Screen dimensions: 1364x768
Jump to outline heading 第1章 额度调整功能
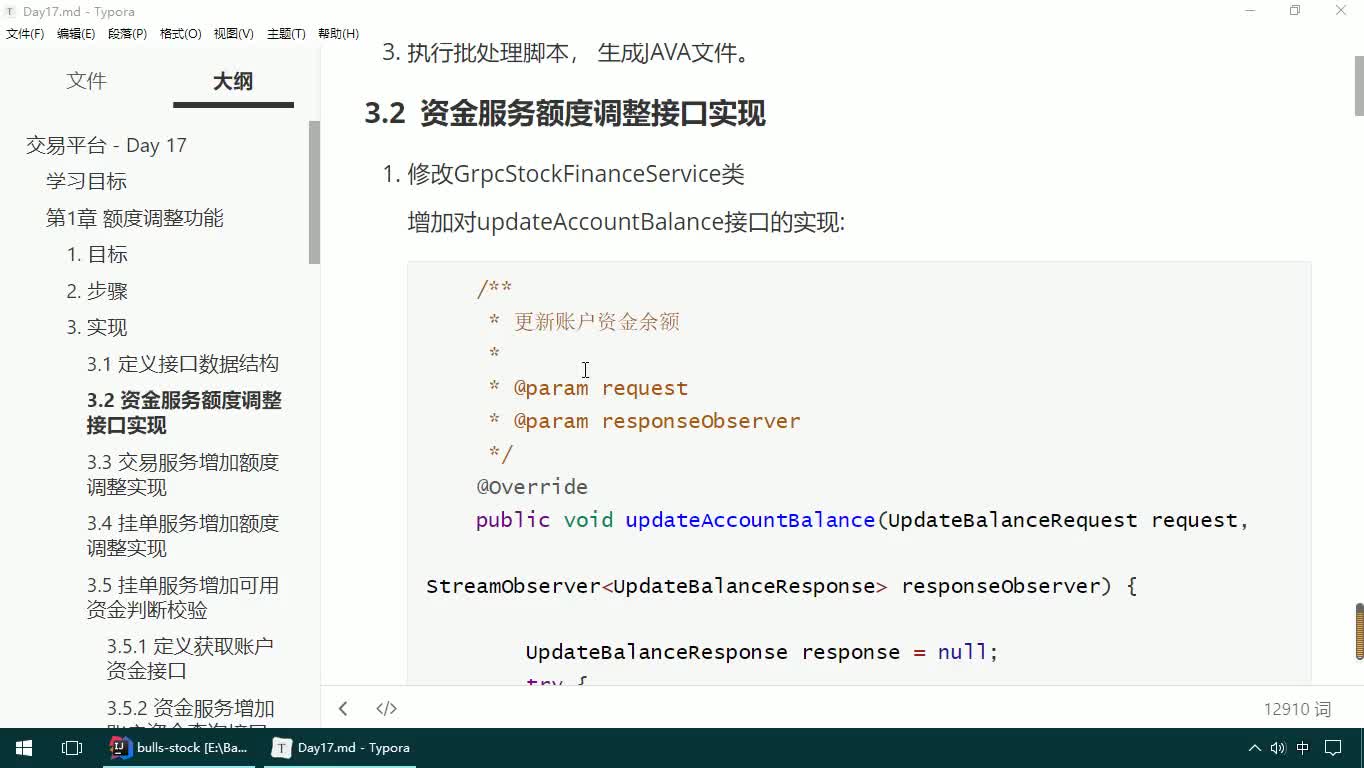[x=135, y=218]
